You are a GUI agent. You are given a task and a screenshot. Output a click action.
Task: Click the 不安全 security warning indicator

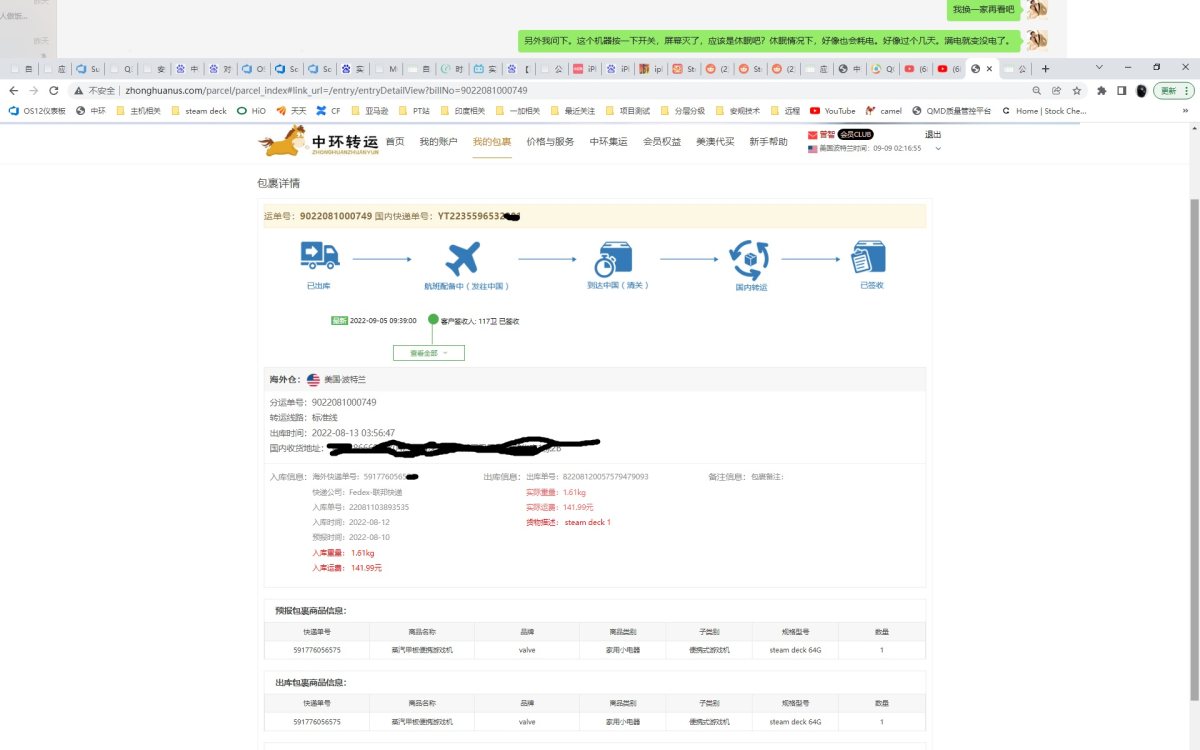[x=95, y=90]
